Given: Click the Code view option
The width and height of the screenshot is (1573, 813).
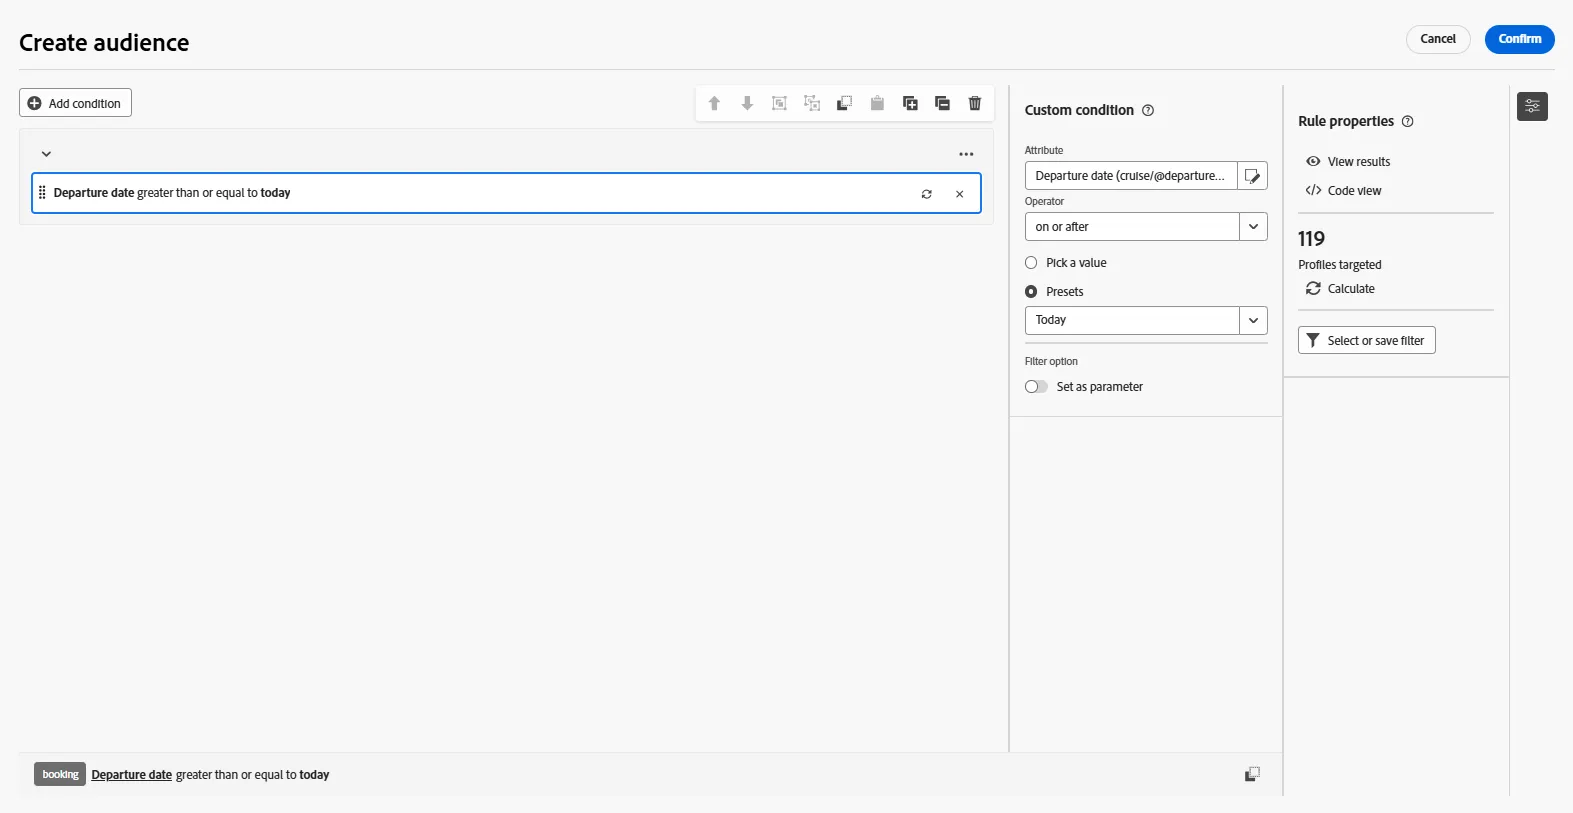Looking at the screenshot, I should (x=1354, y=191).
